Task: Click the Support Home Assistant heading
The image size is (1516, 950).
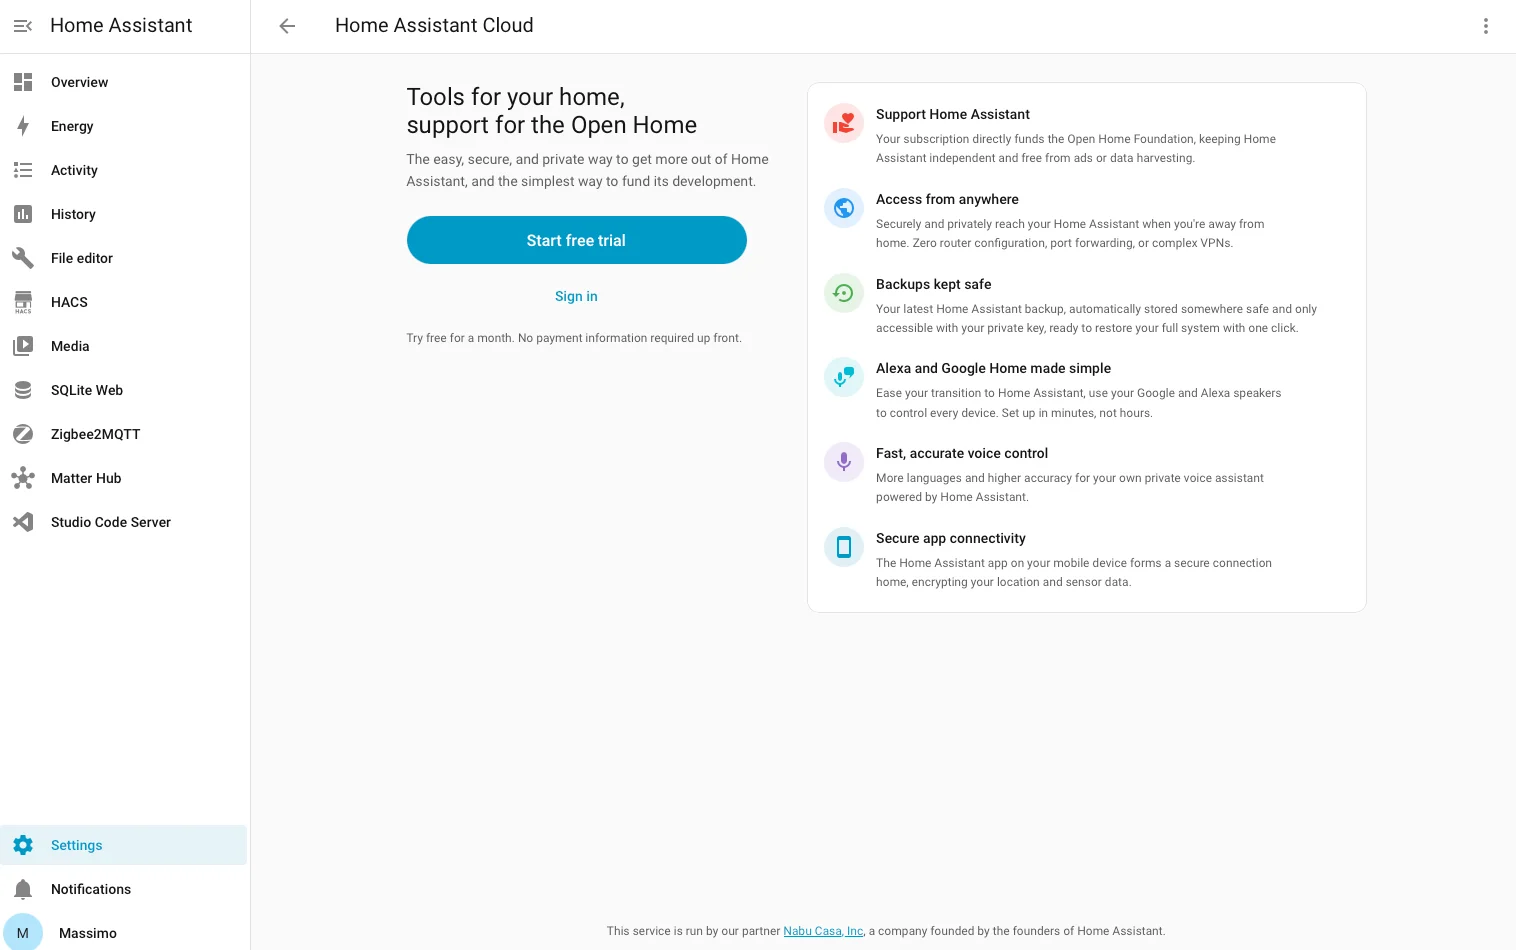Action: (953, 114)
